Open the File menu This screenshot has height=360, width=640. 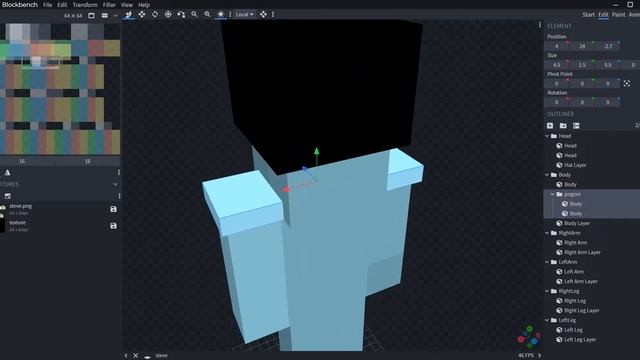pos(48,5)
